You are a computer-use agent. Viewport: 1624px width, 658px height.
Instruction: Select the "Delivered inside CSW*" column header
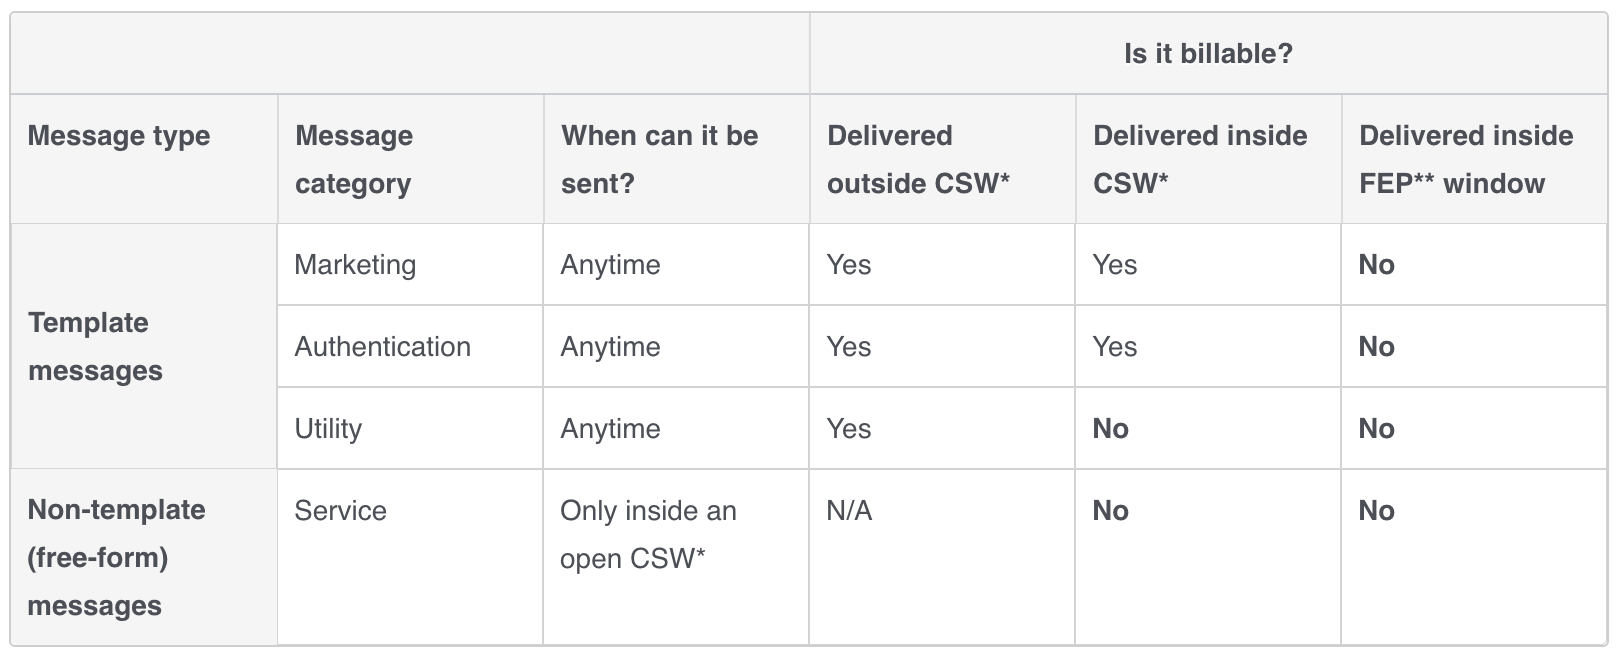coord(1199,159)
